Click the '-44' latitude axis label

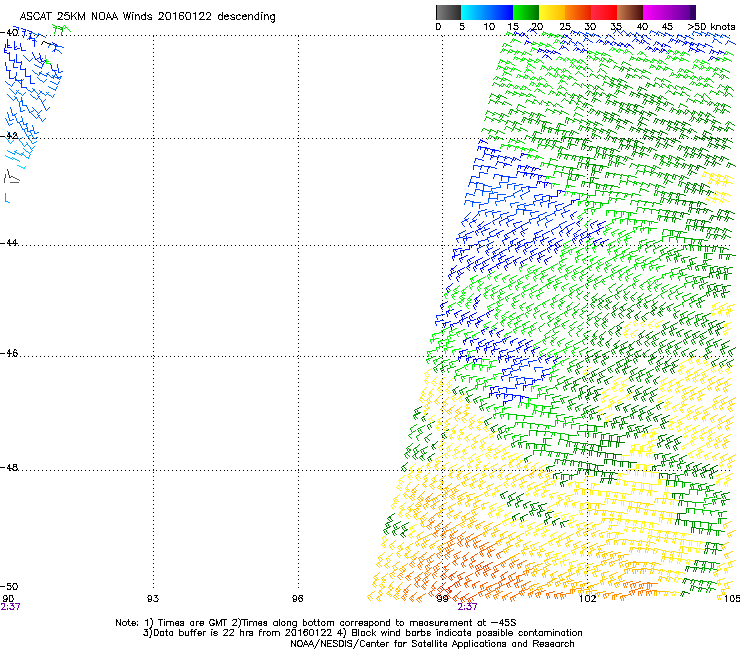(x=9, y=243)
